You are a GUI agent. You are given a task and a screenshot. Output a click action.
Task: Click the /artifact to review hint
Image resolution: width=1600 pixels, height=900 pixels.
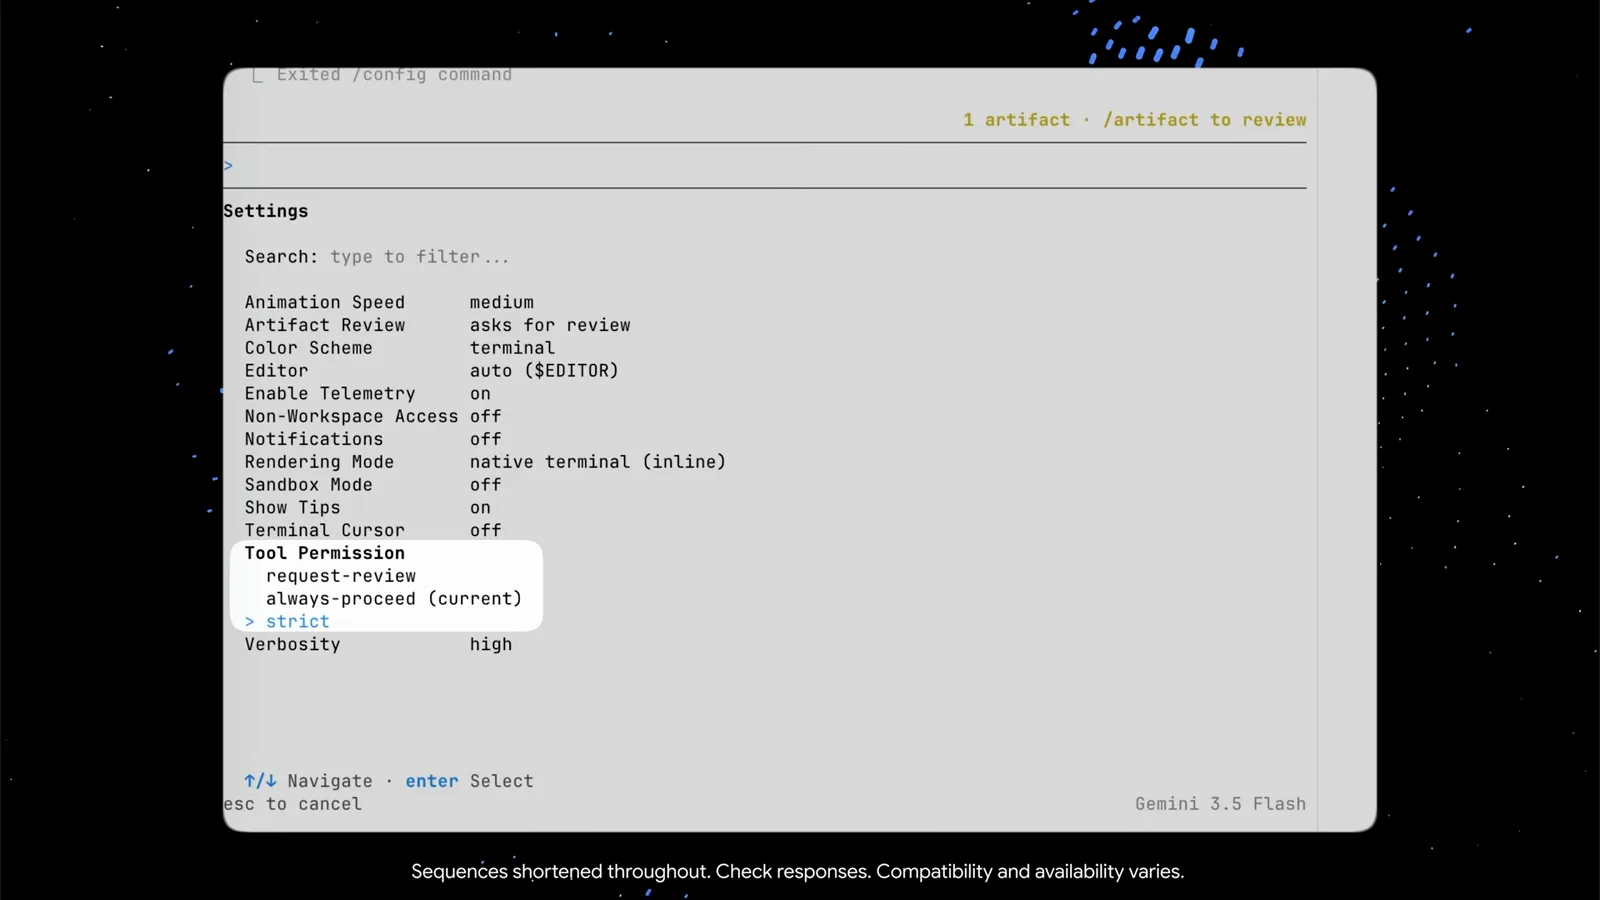[1205, 120]
